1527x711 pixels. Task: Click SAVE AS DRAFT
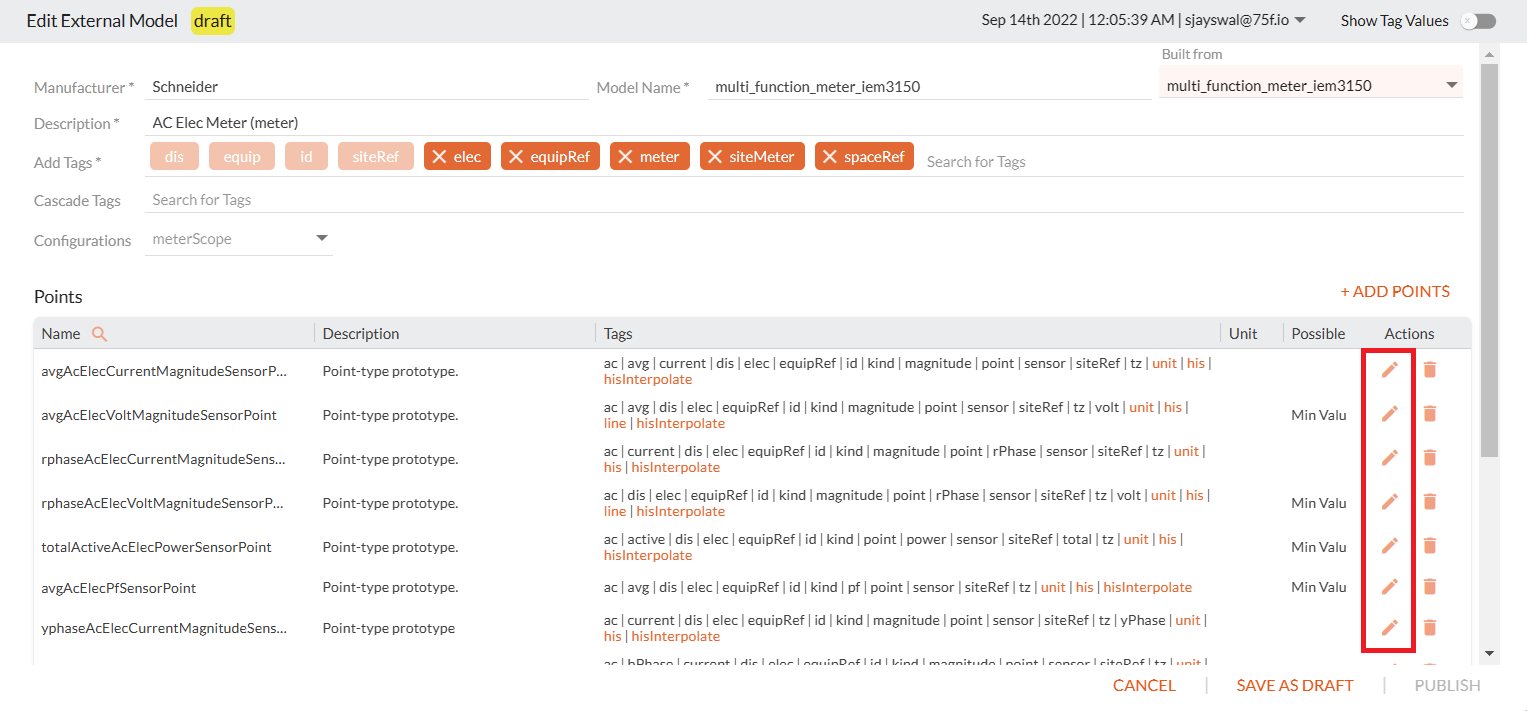[x=1295, y=685]
